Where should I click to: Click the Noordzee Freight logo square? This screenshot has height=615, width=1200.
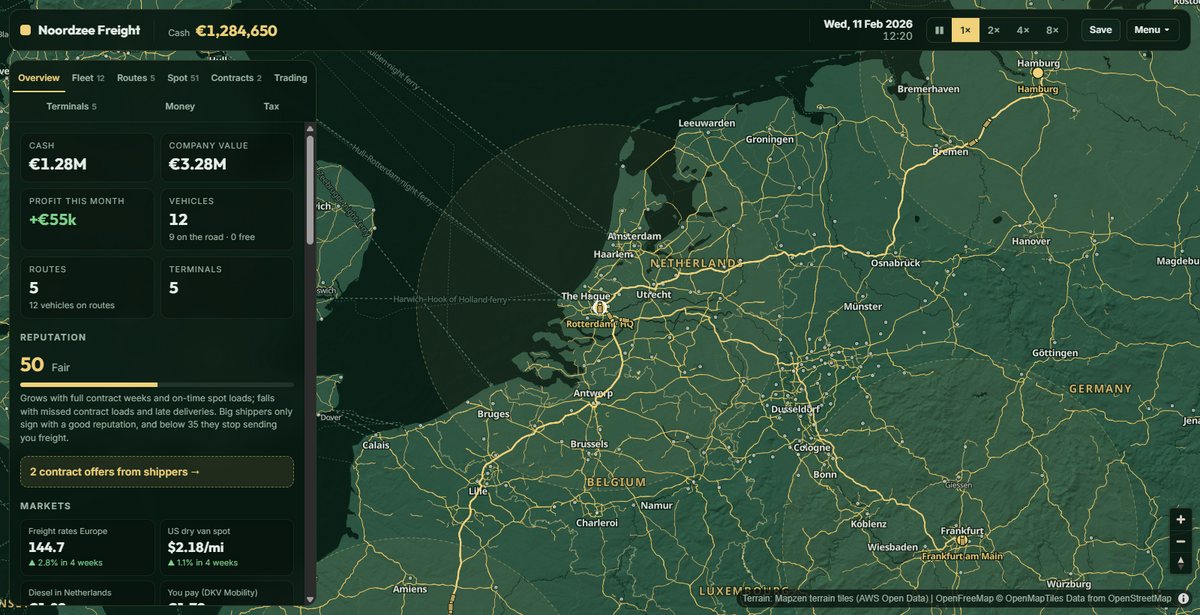[25, 30]
